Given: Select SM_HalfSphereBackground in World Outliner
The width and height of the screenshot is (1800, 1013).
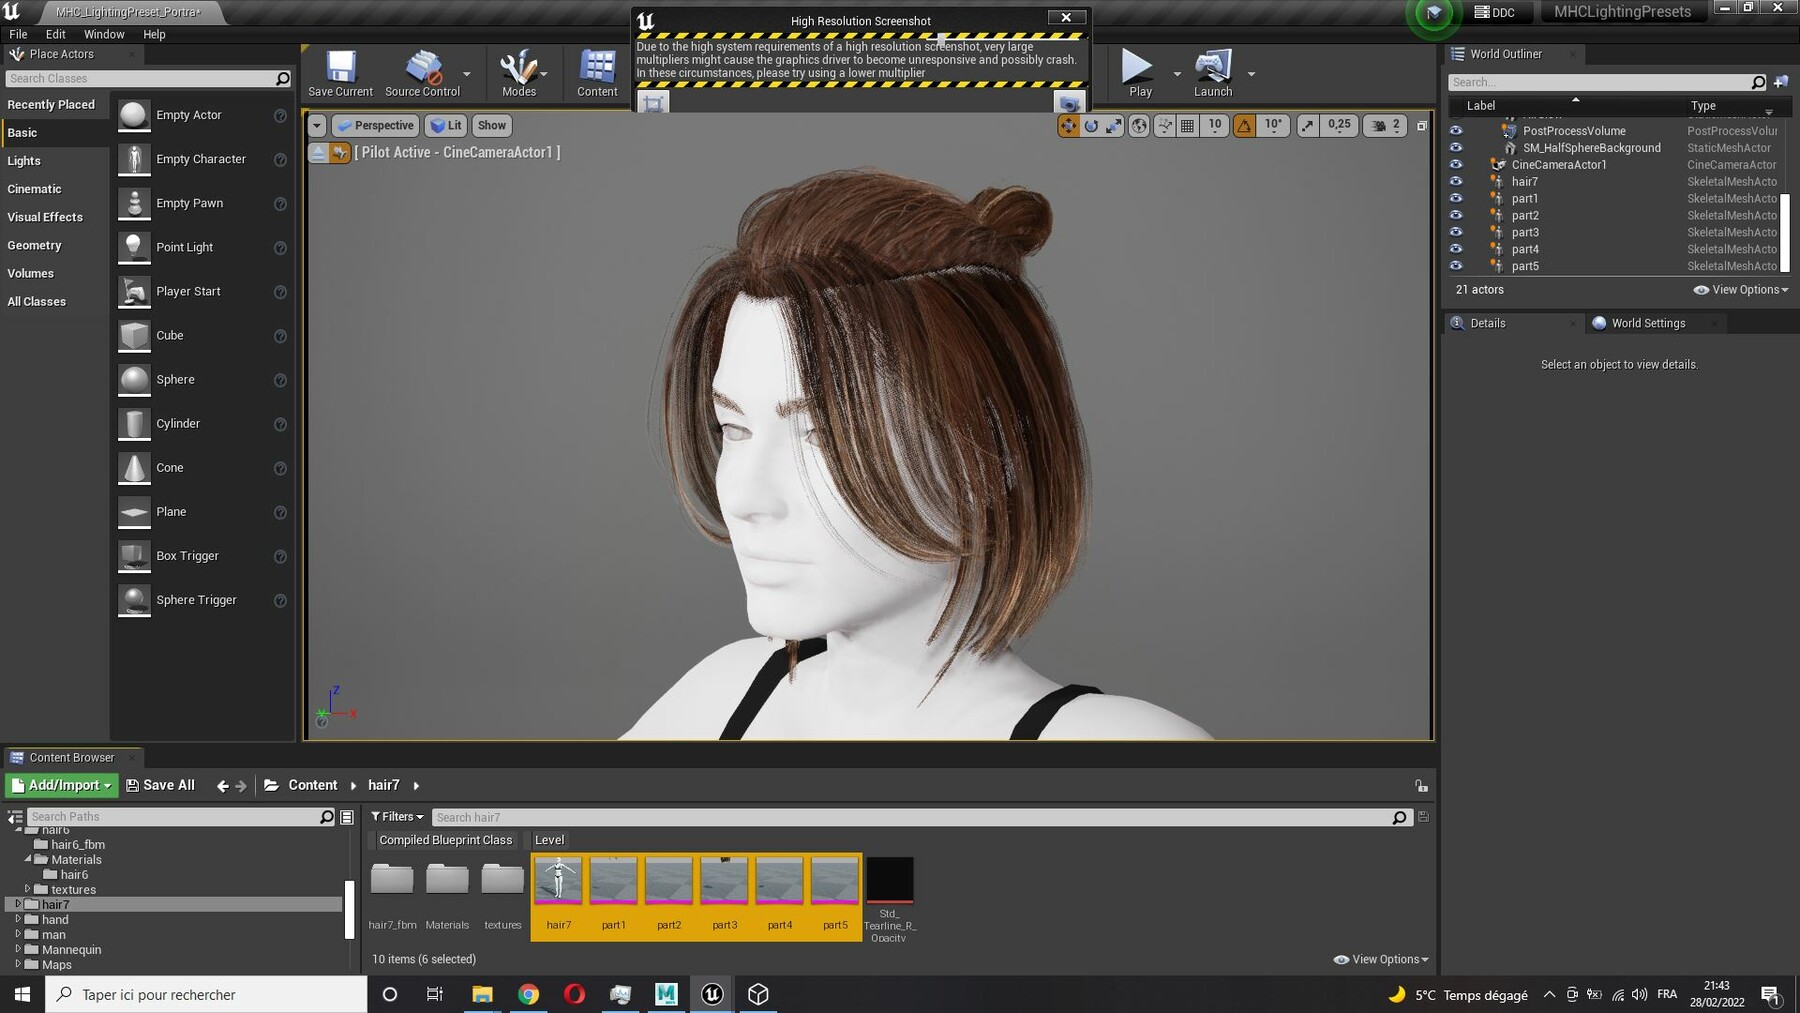Looking at the screenshot, I should pyautogui.click(x=1591, y=148).
